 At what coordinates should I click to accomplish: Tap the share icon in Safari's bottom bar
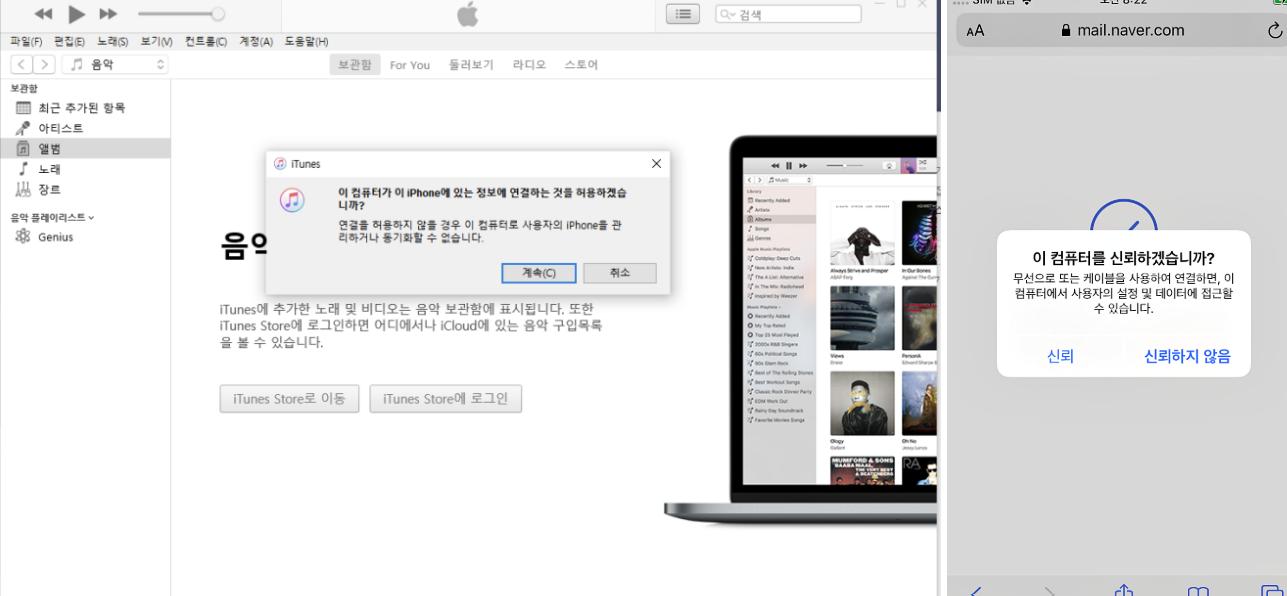pyautogui.click(x=1123, y=590)
